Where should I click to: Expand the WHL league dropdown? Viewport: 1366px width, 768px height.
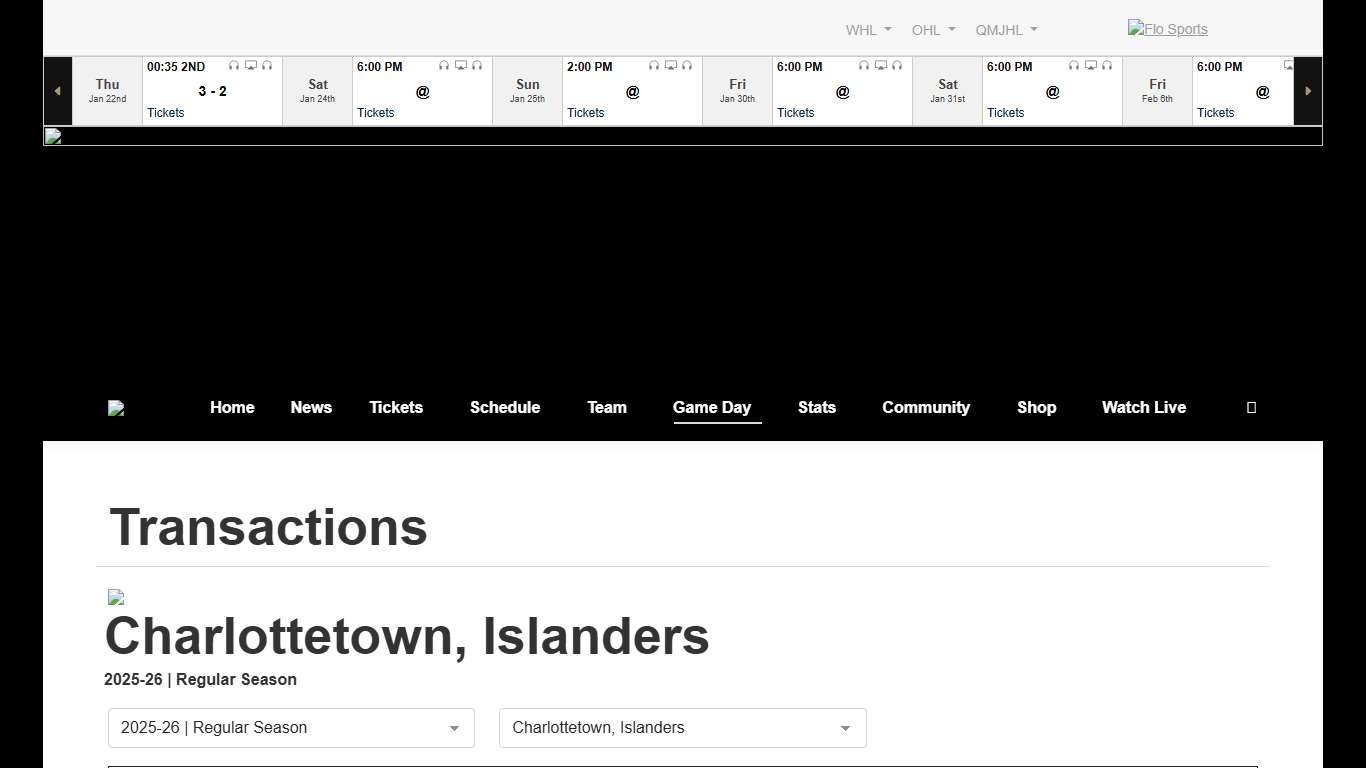click(x=866, y=29)
